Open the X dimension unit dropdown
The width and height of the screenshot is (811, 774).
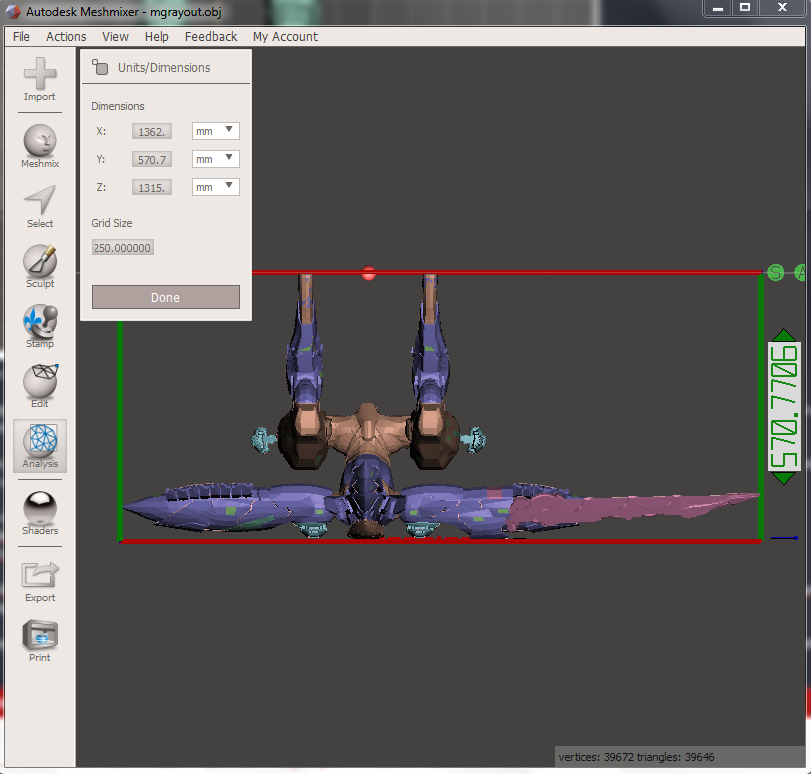[216, 131]
